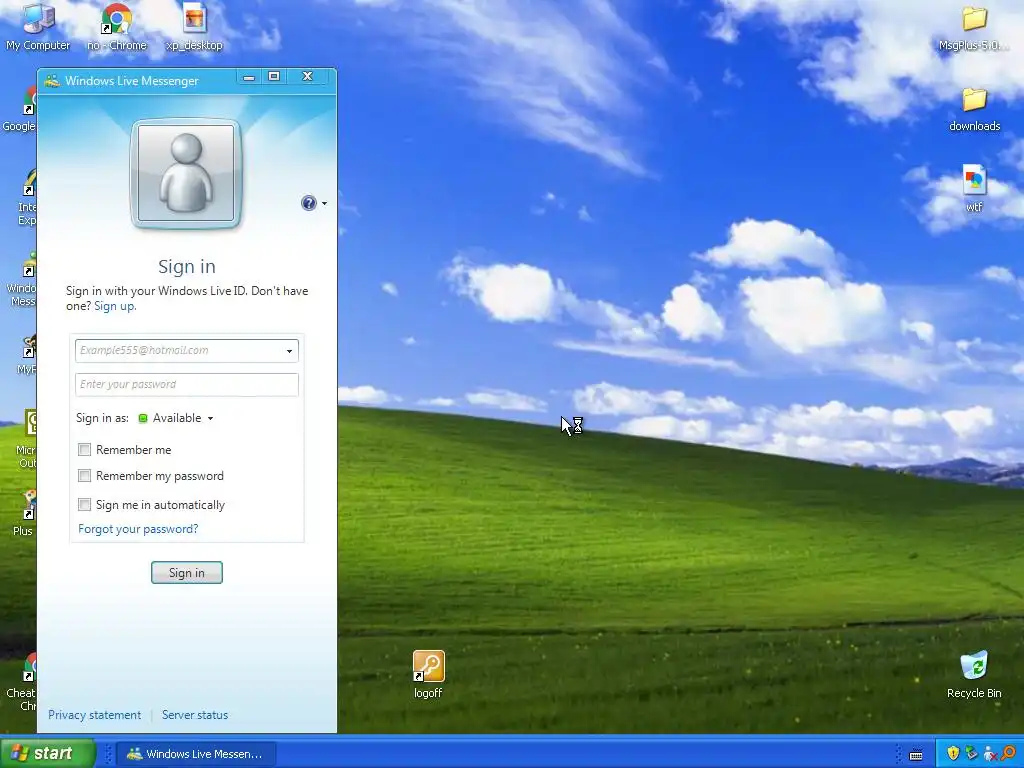The height and width of the screenshot is (768, 1024).
Task: Select the Cheat desktop shortcut
Action: click(x=22, y=682)
